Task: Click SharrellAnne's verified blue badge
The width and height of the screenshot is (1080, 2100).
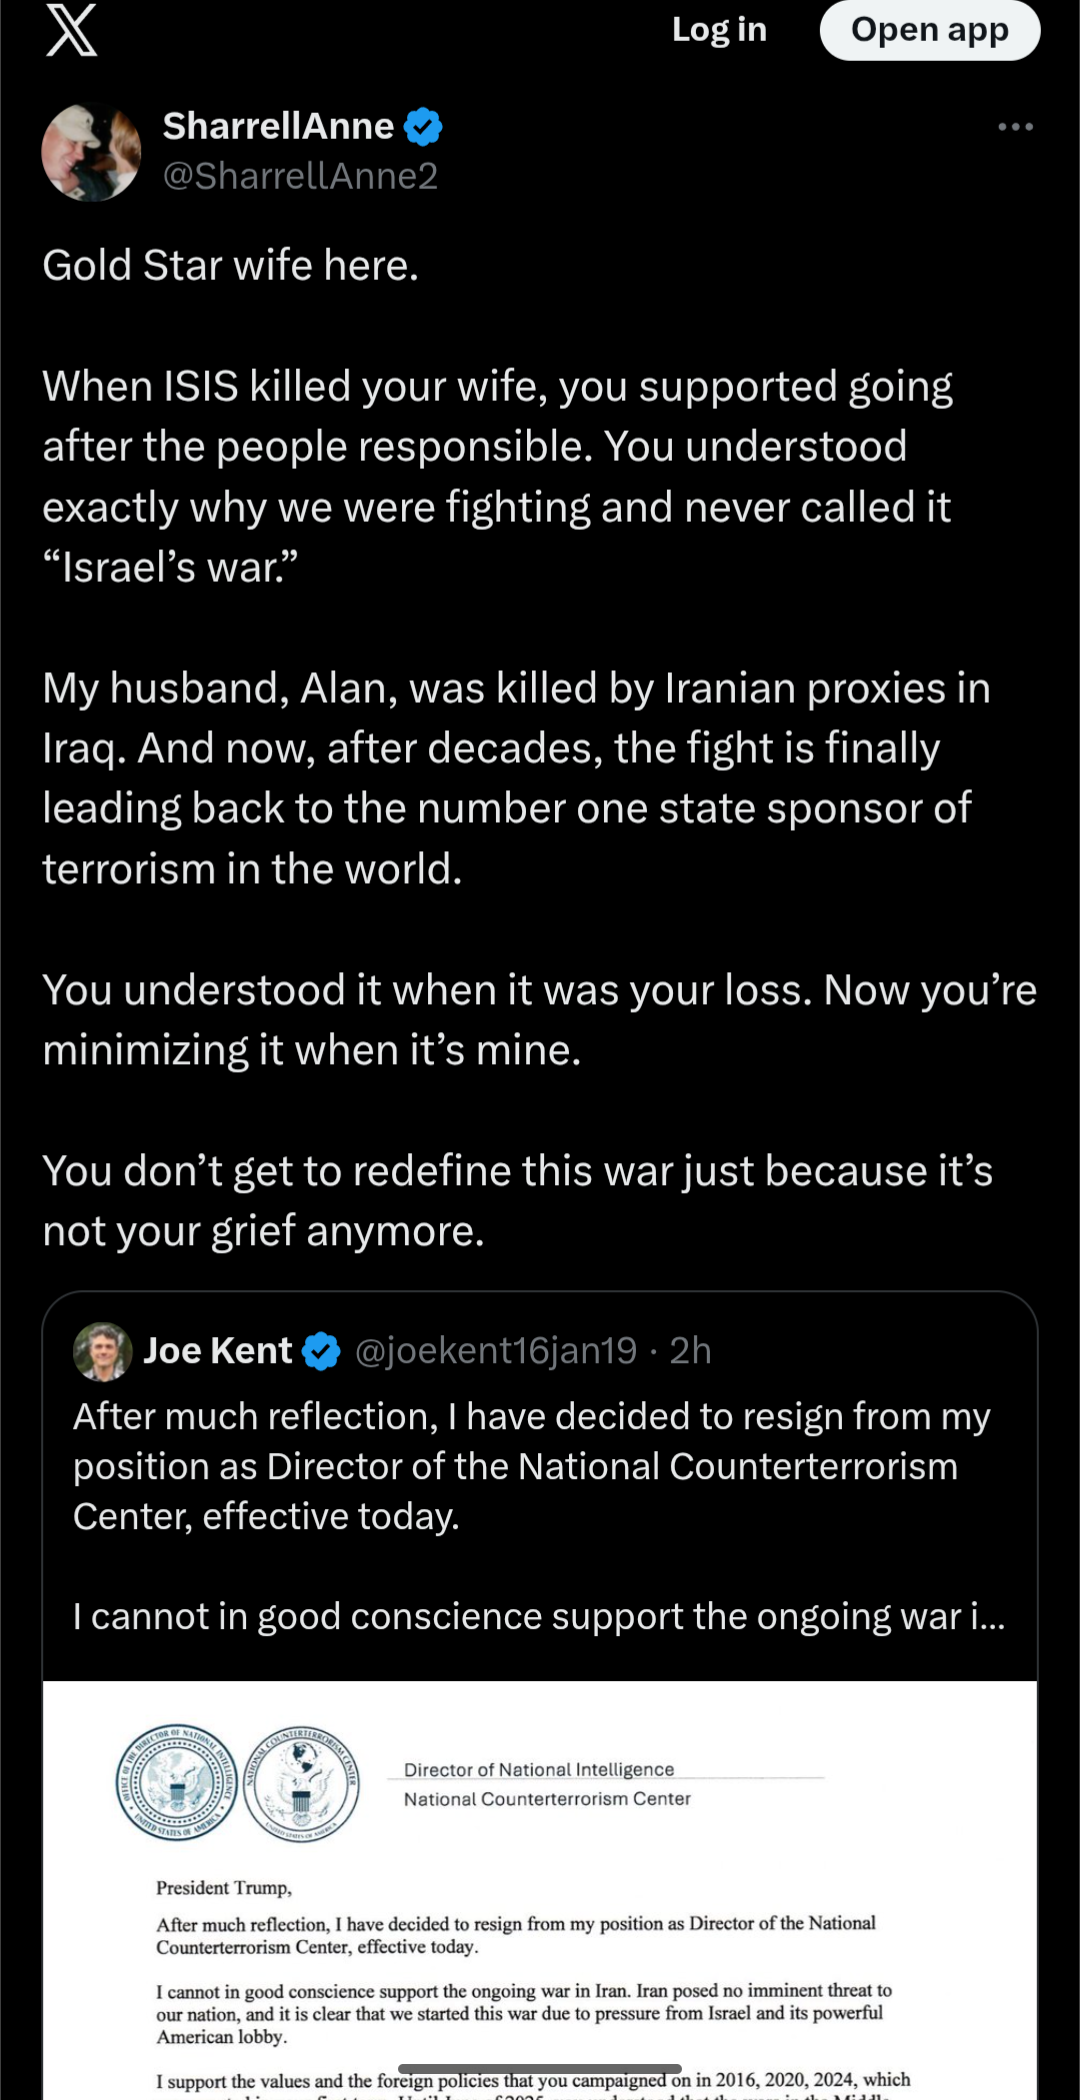Action: tap(423, 127)
